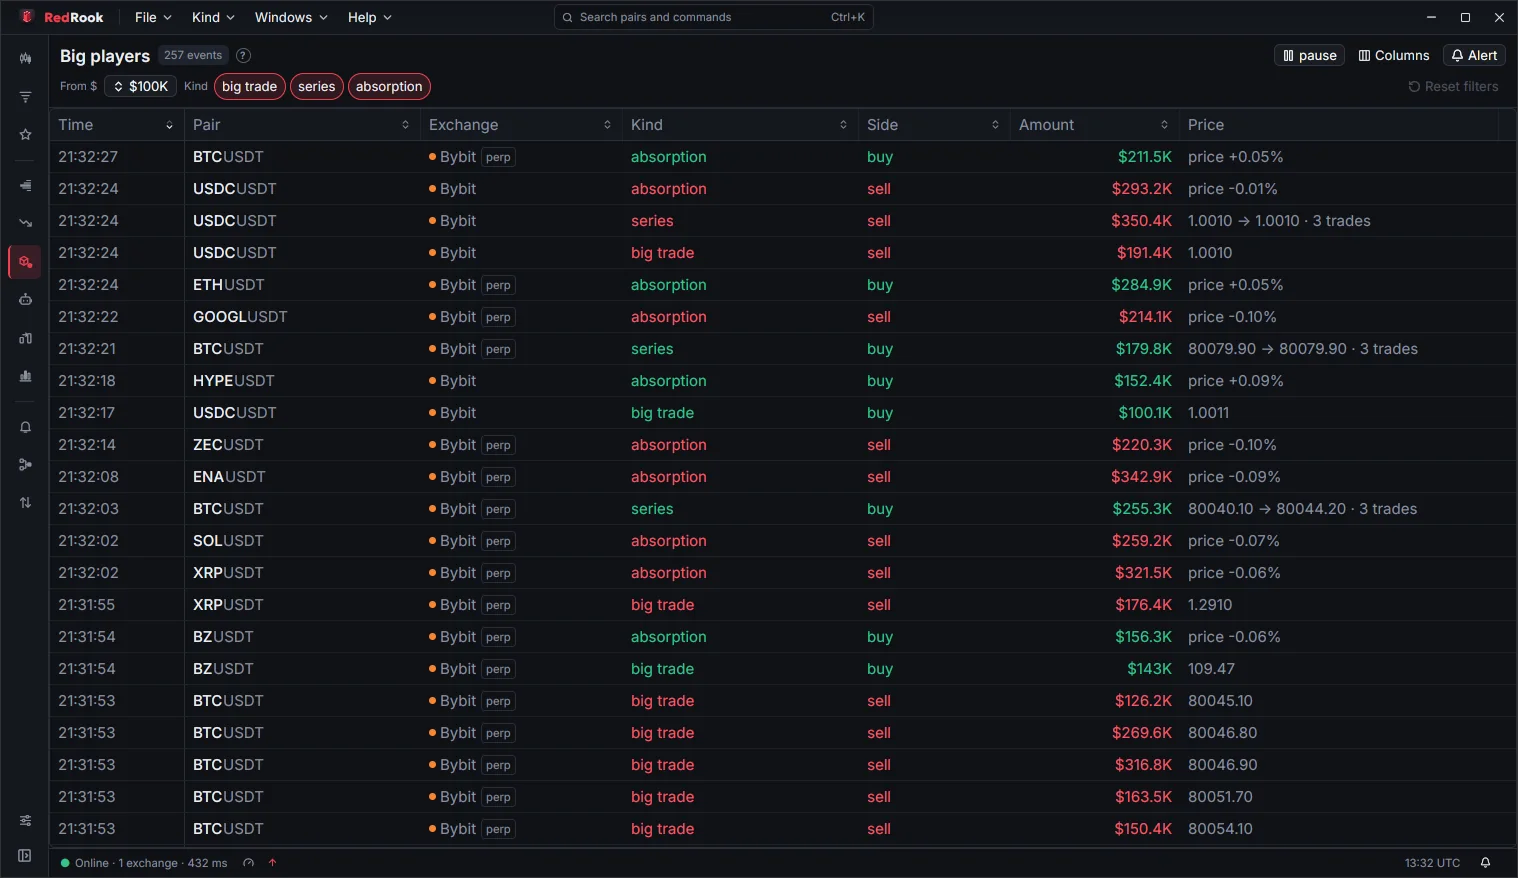Click Reset filters
The height and width of the screenshot is (878, 1518).
[1453, 87]
